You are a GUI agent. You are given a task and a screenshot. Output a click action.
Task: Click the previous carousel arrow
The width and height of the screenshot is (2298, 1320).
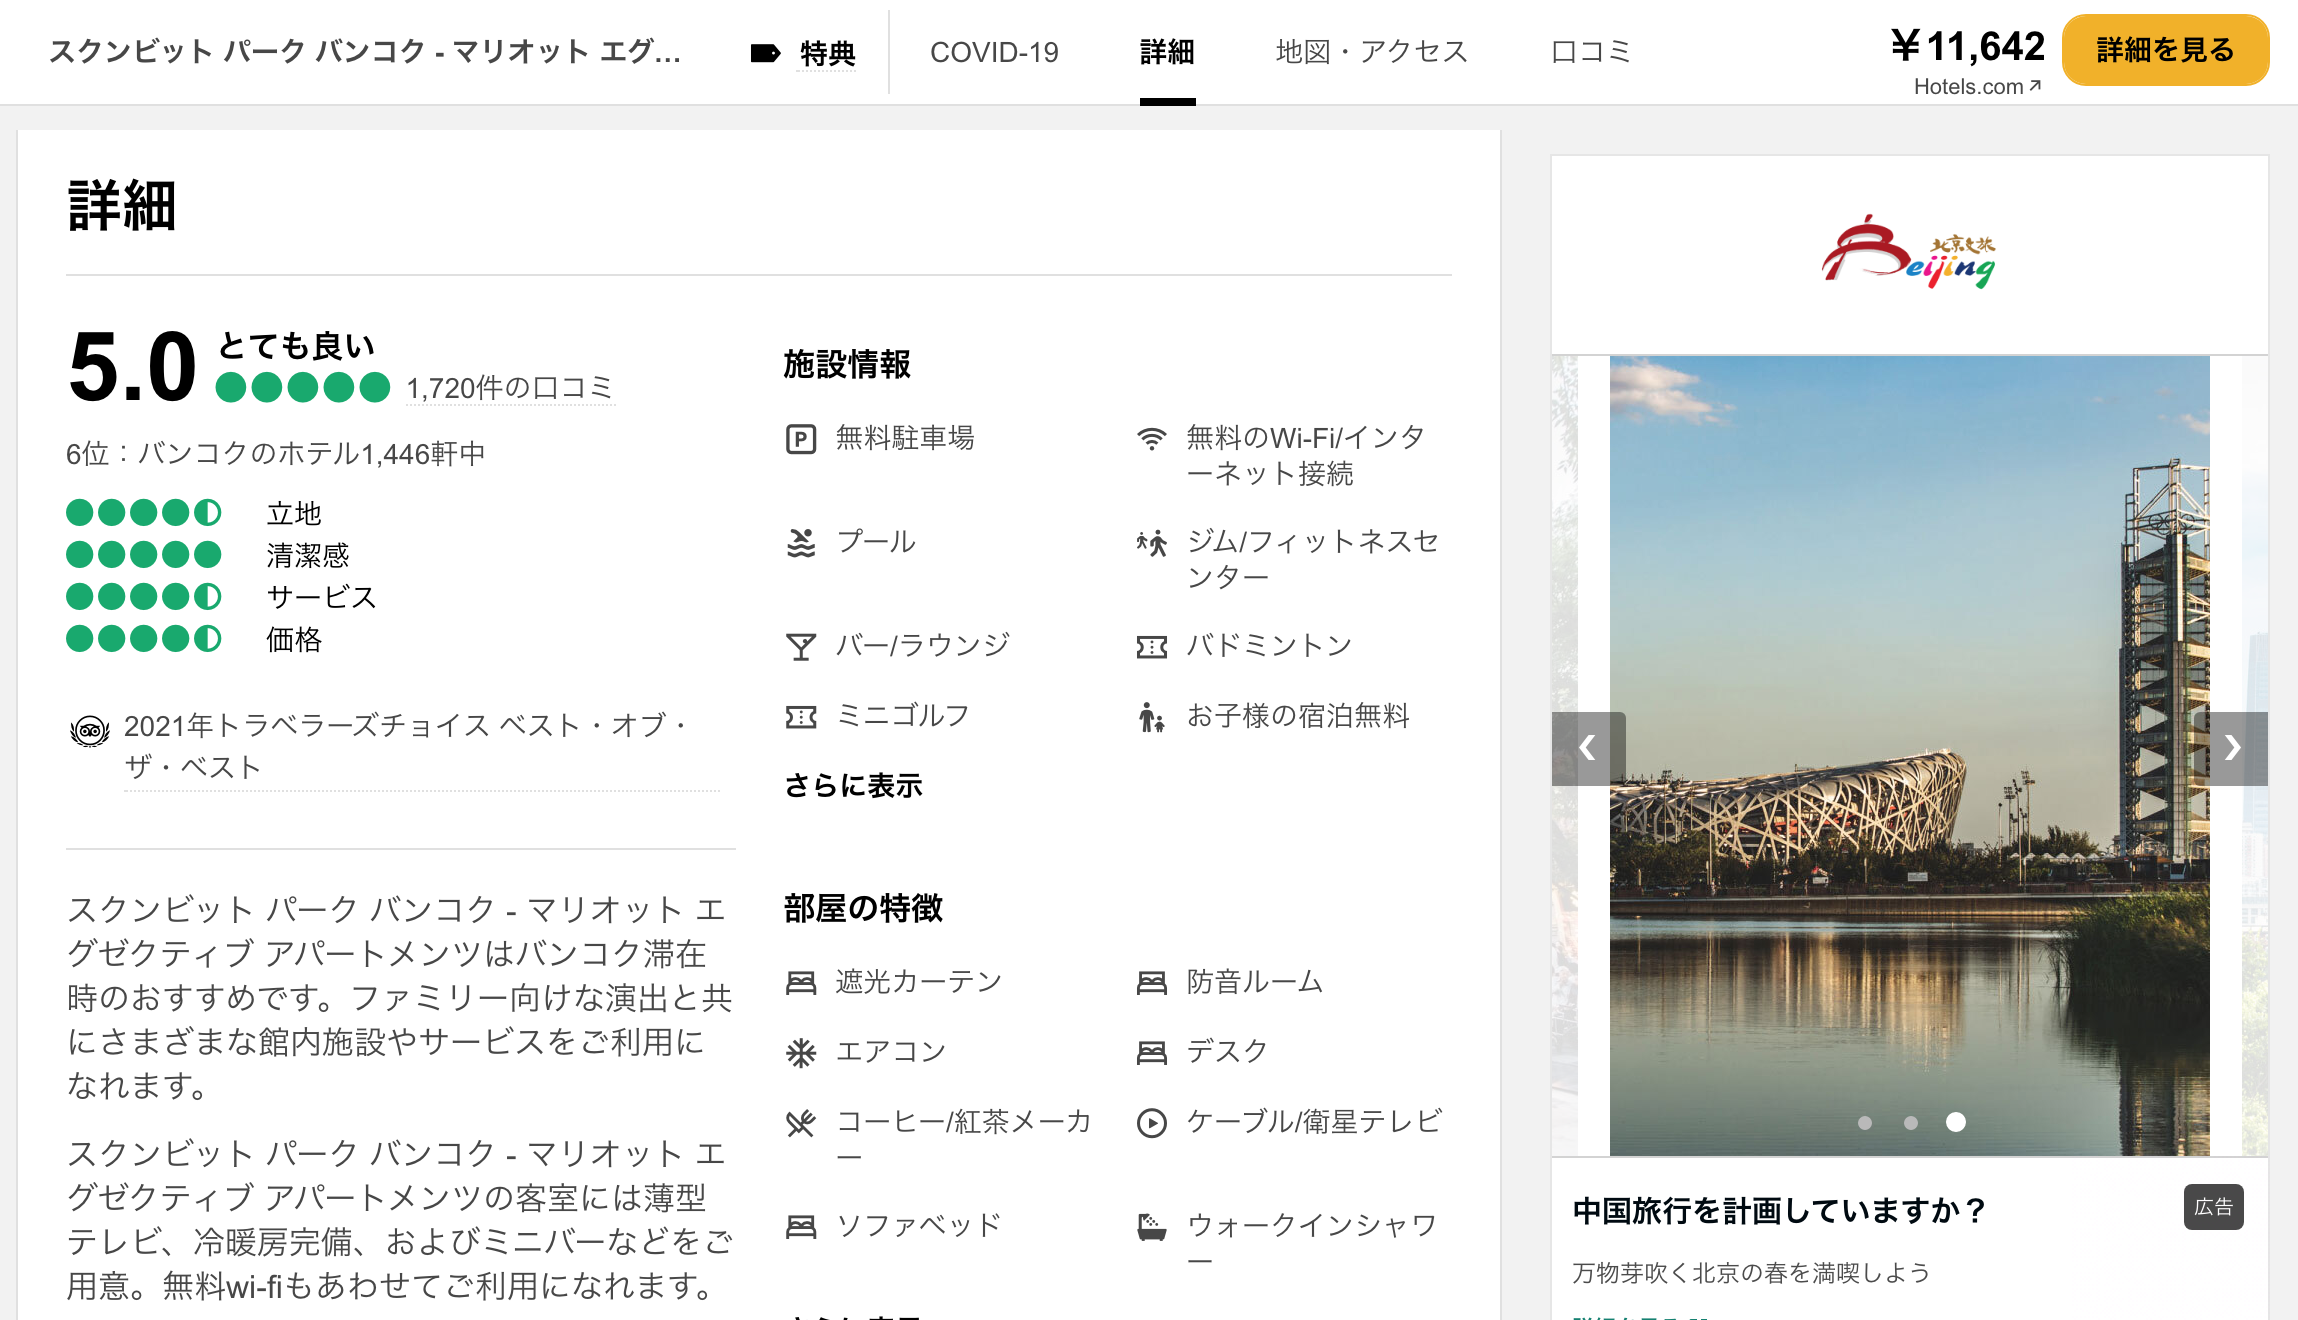pyautogui.click(x=1588, y=748)
